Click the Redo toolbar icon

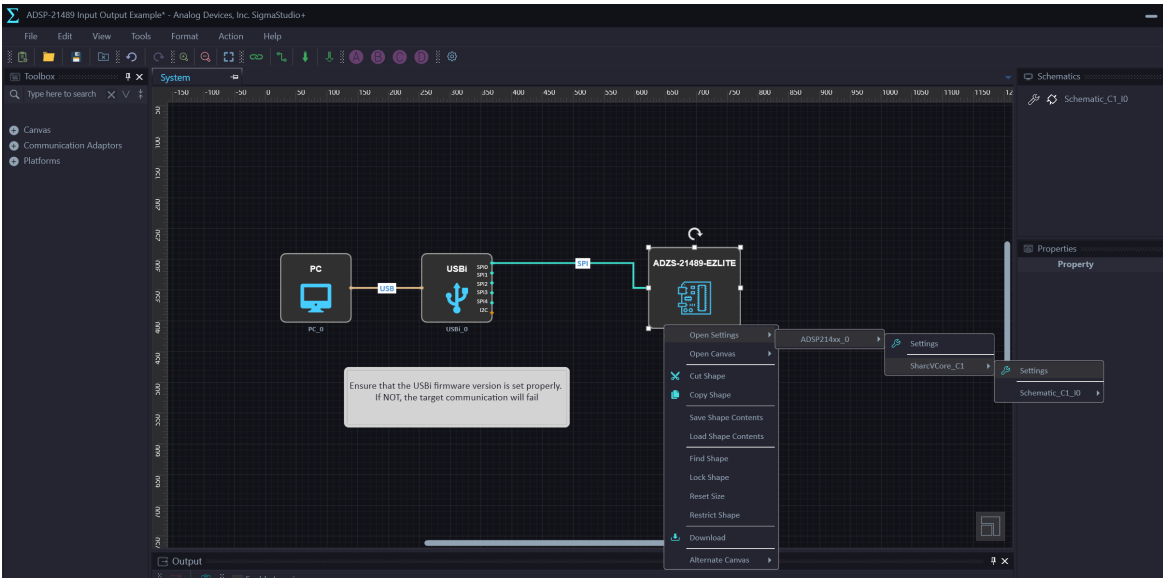click(x=158, y=57)
